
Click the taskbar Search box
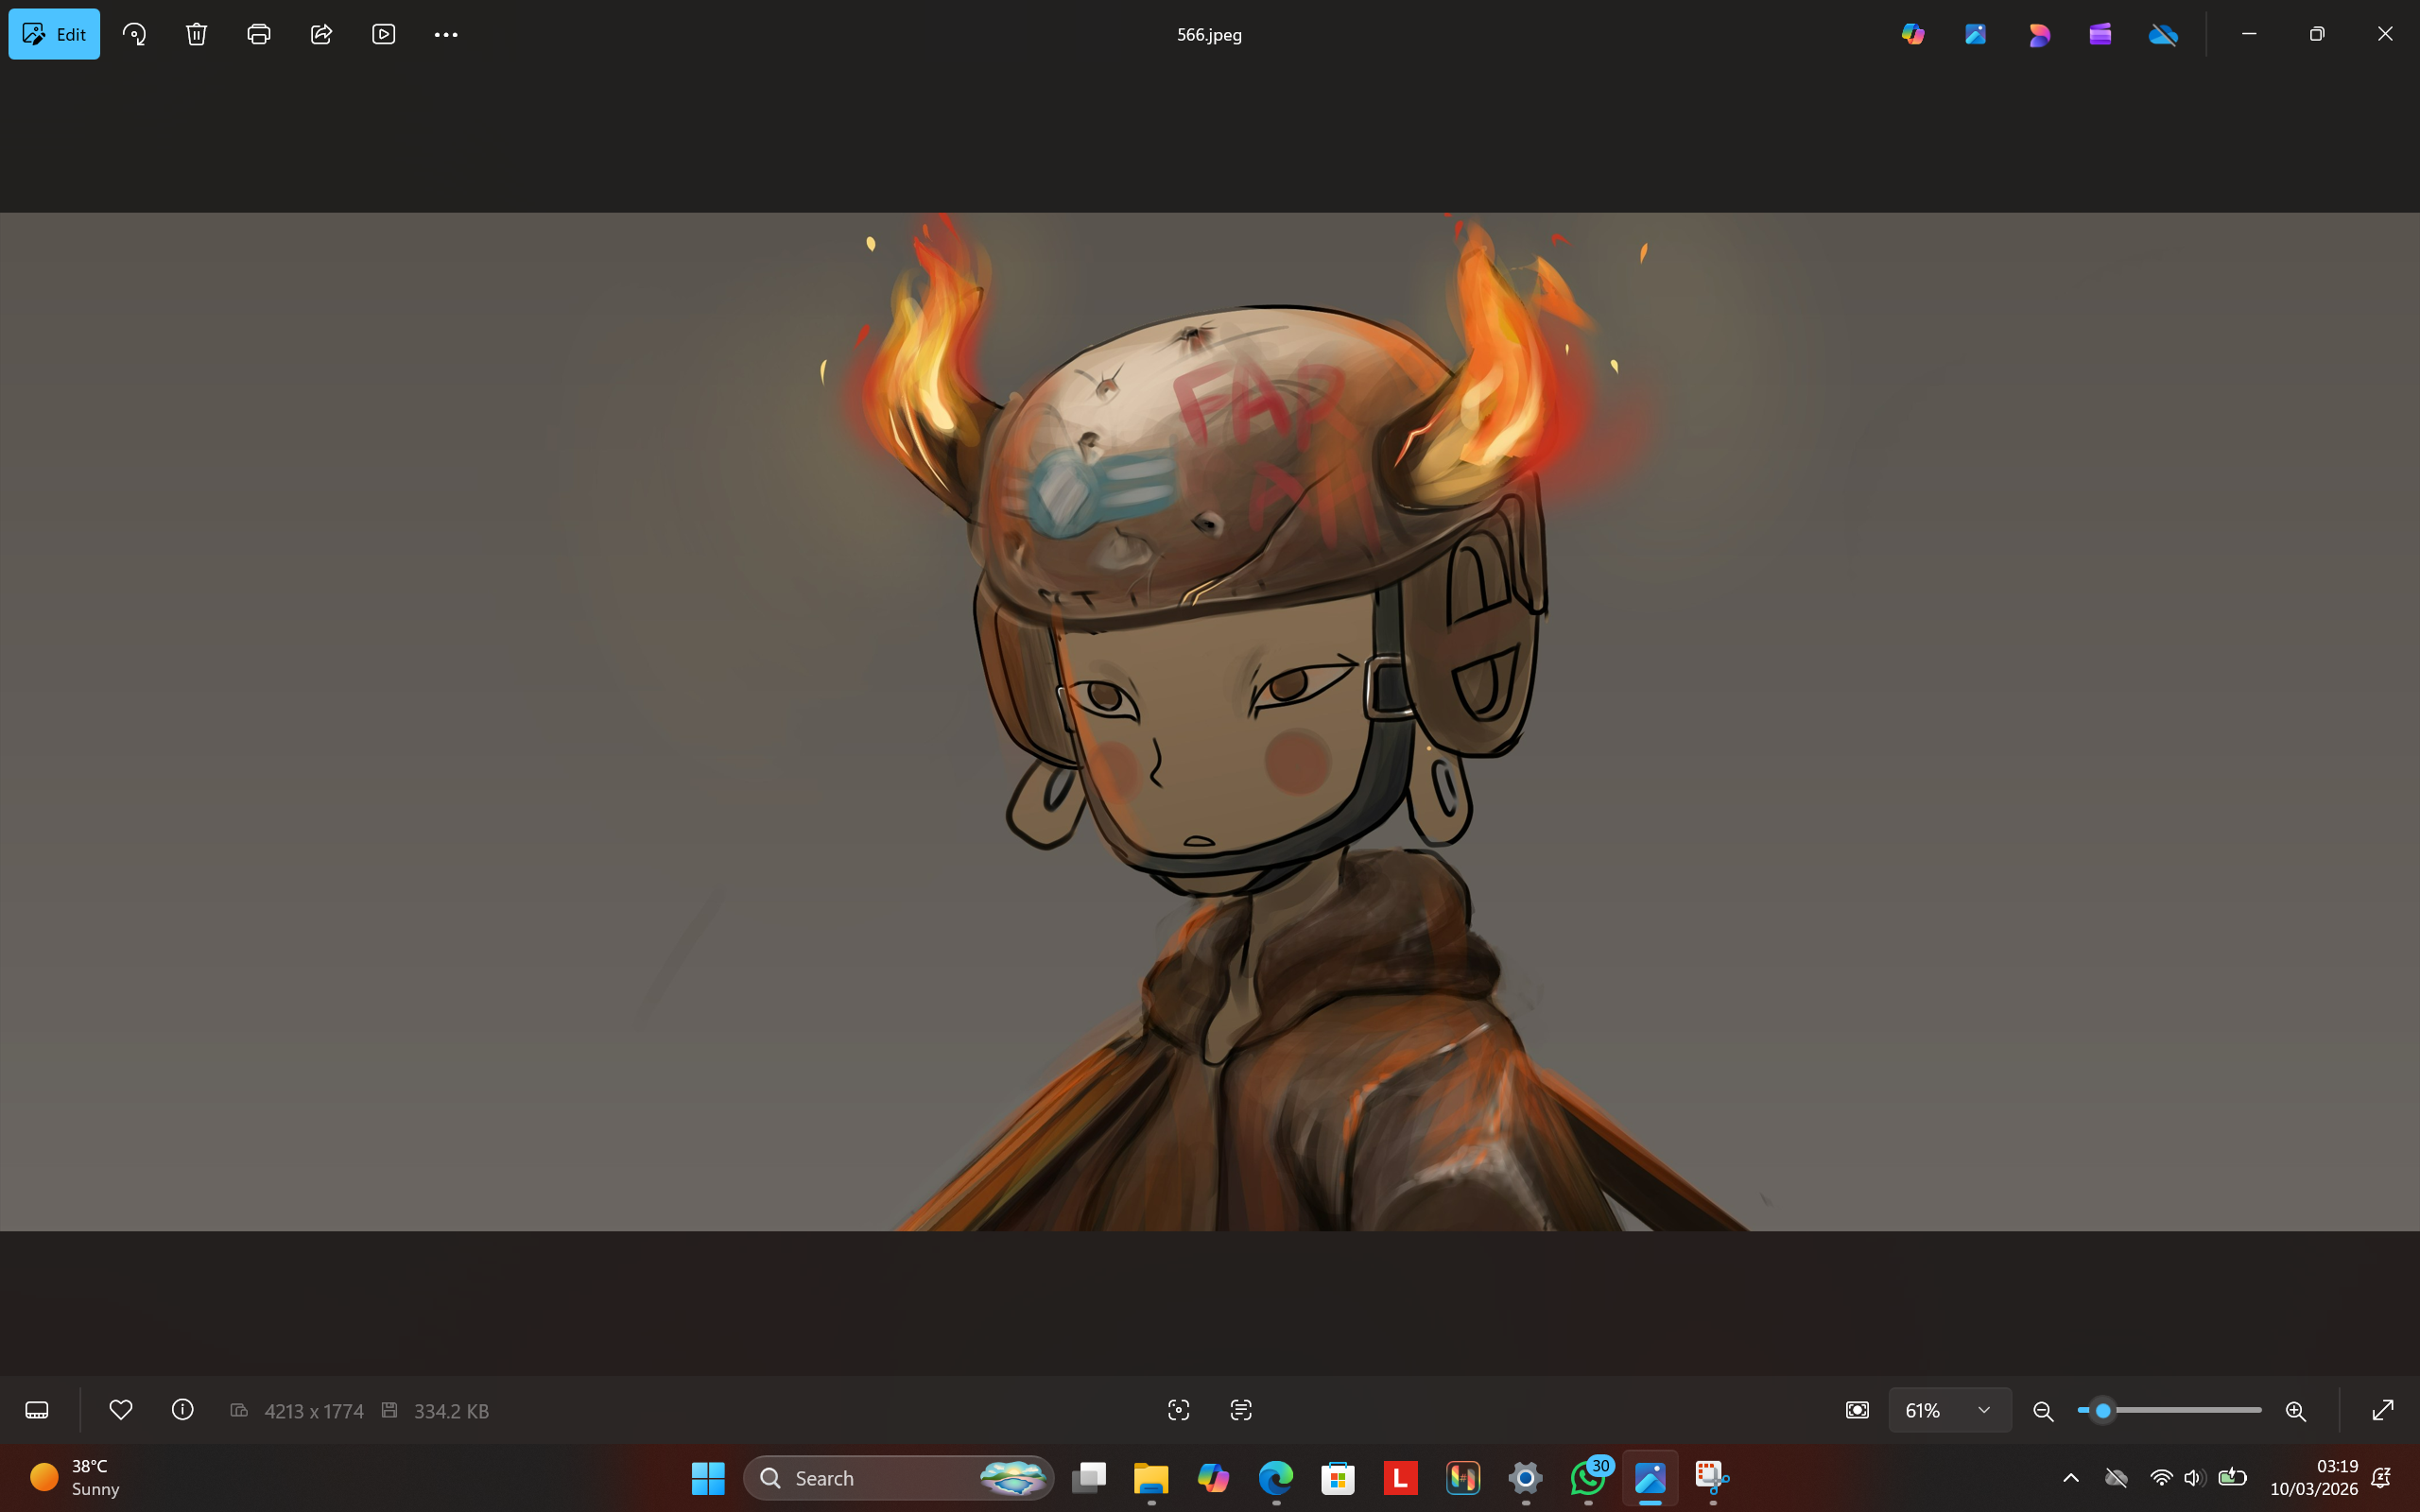click(x=899, y=1478)
